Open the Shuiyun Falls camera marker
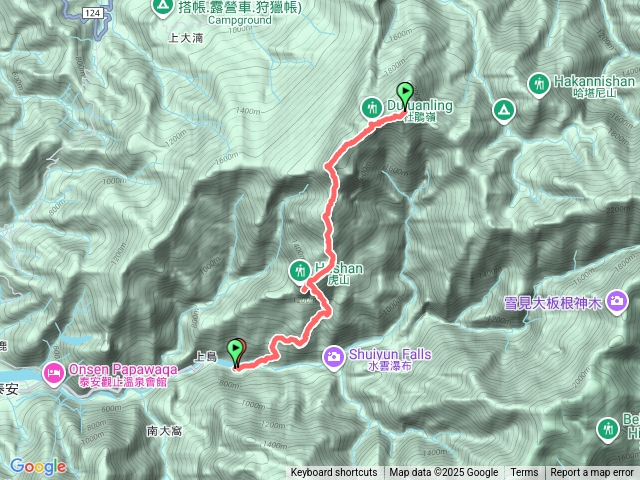This screenshot has width=640, height=480. (334, 357)
